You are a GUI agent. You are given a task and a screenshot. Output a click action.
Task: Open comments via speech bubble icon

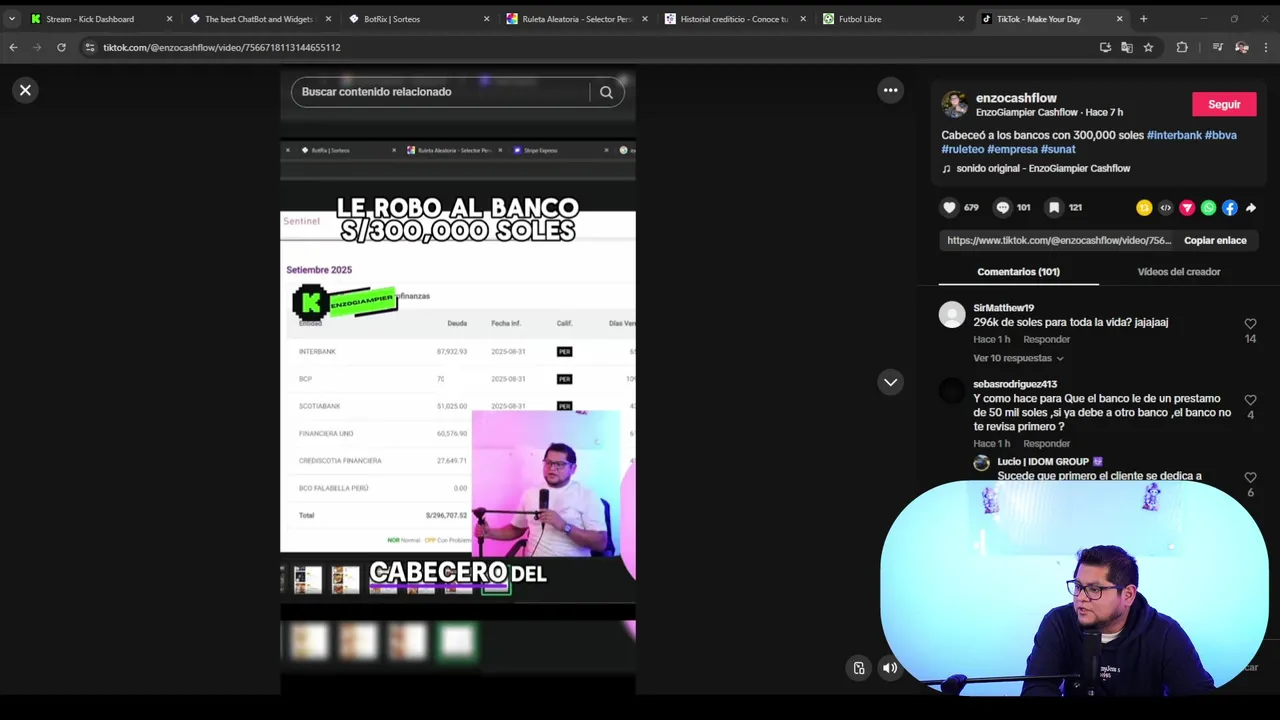coord(1003,207)
